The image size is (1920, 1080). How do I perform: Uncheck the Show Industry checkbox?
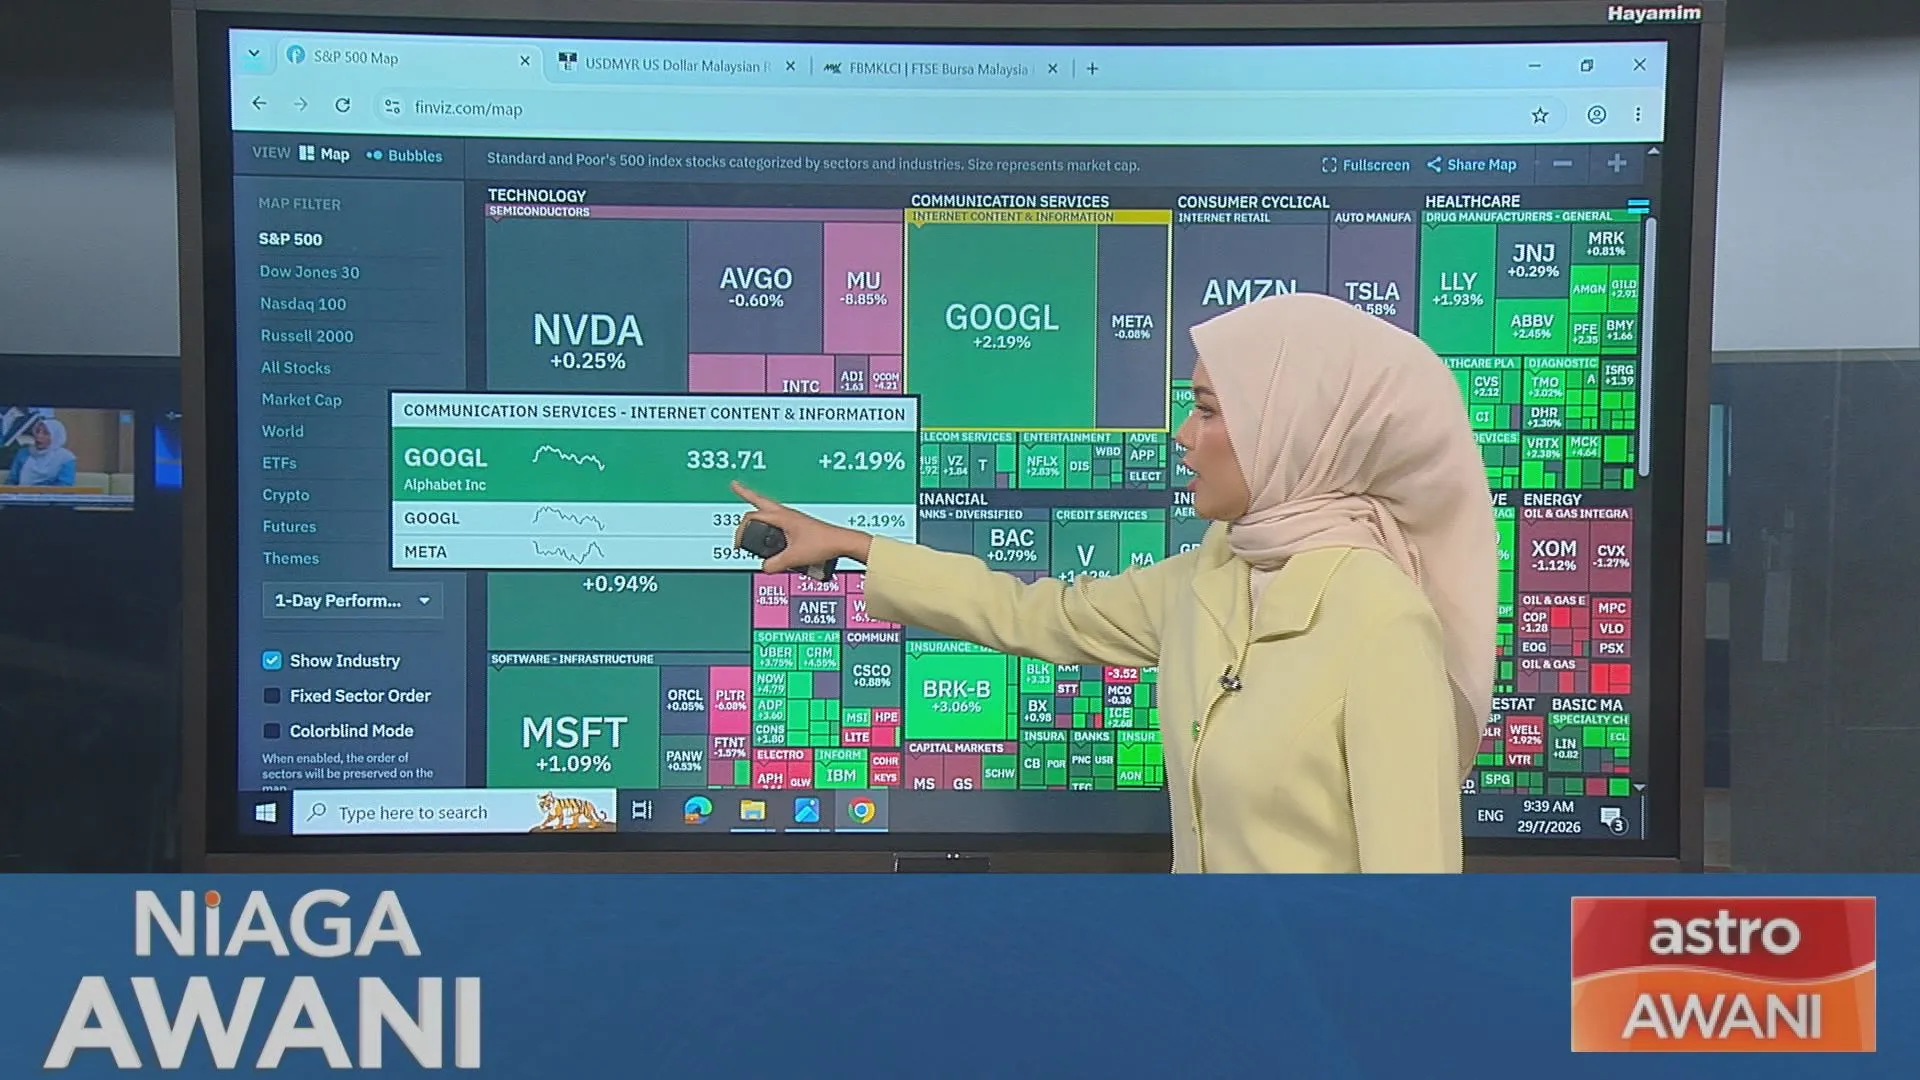pyautogui.click(x=272, y=660)
